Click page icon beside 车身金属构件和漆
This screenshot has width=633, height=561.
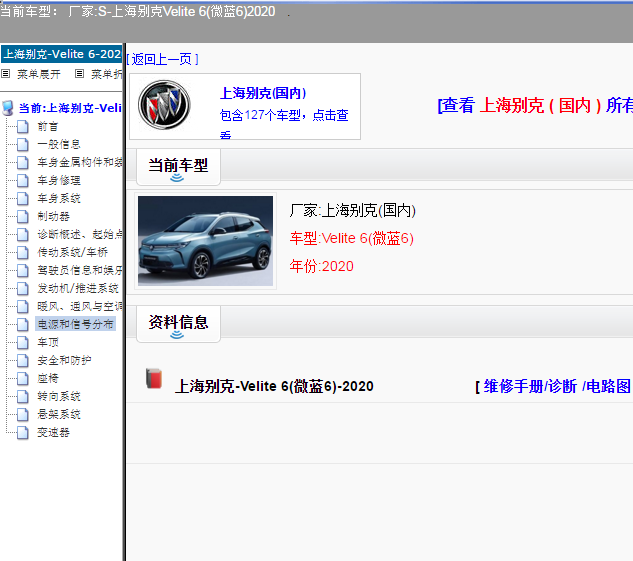23,163
